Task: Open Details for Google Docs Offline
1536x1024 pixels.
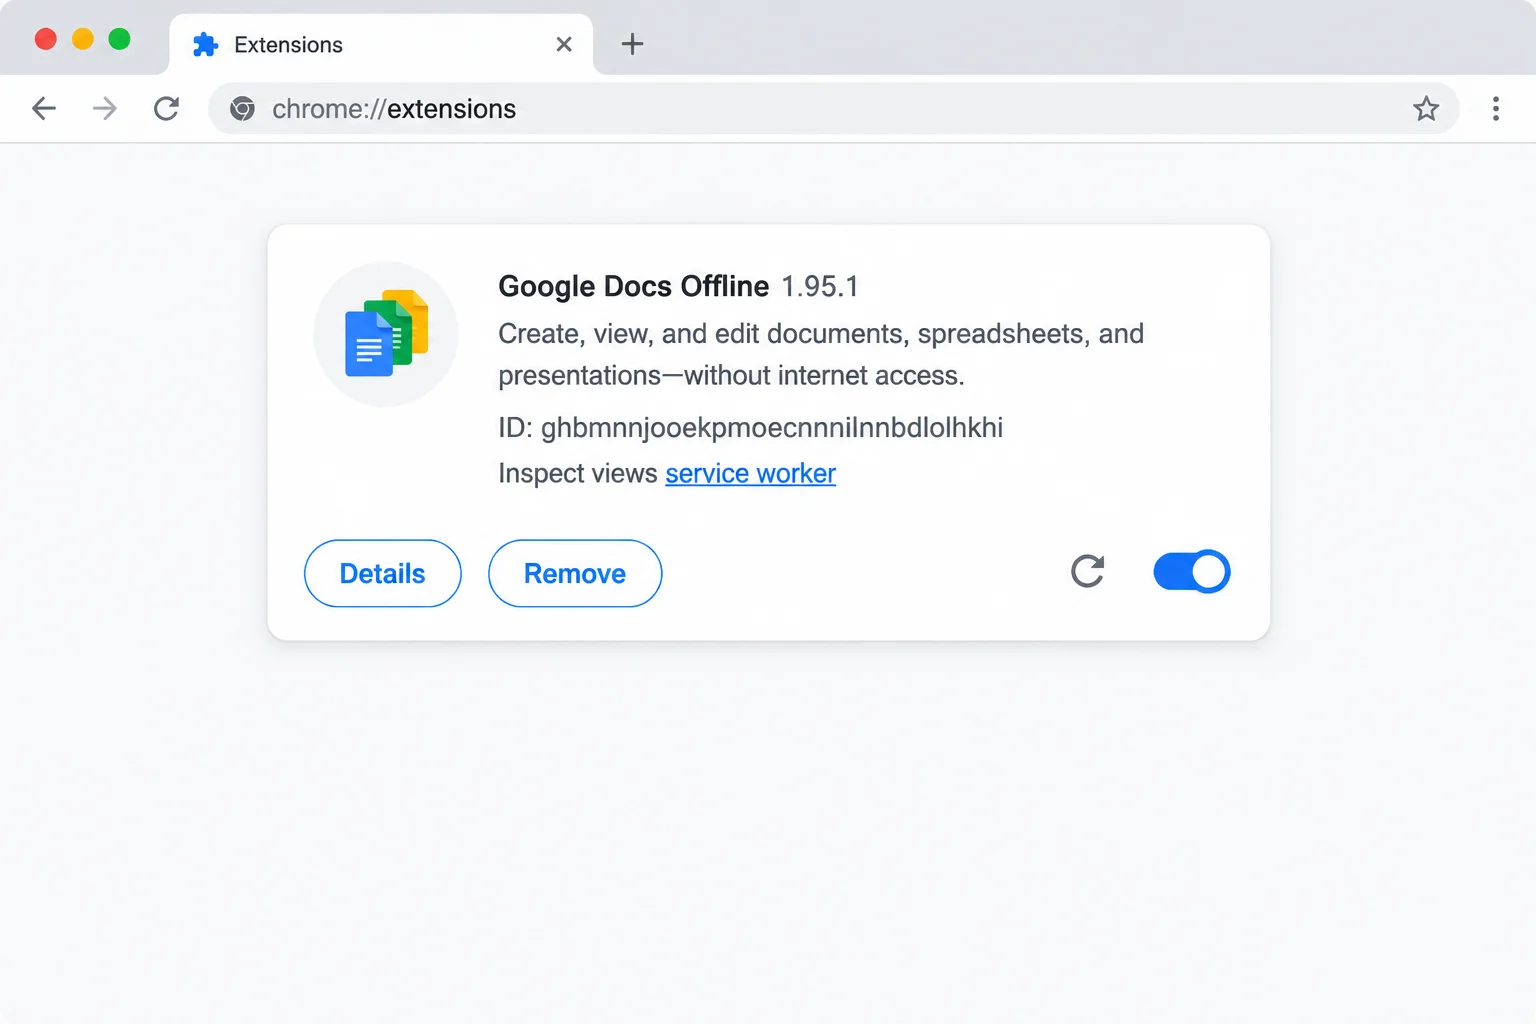Action: 383,573
